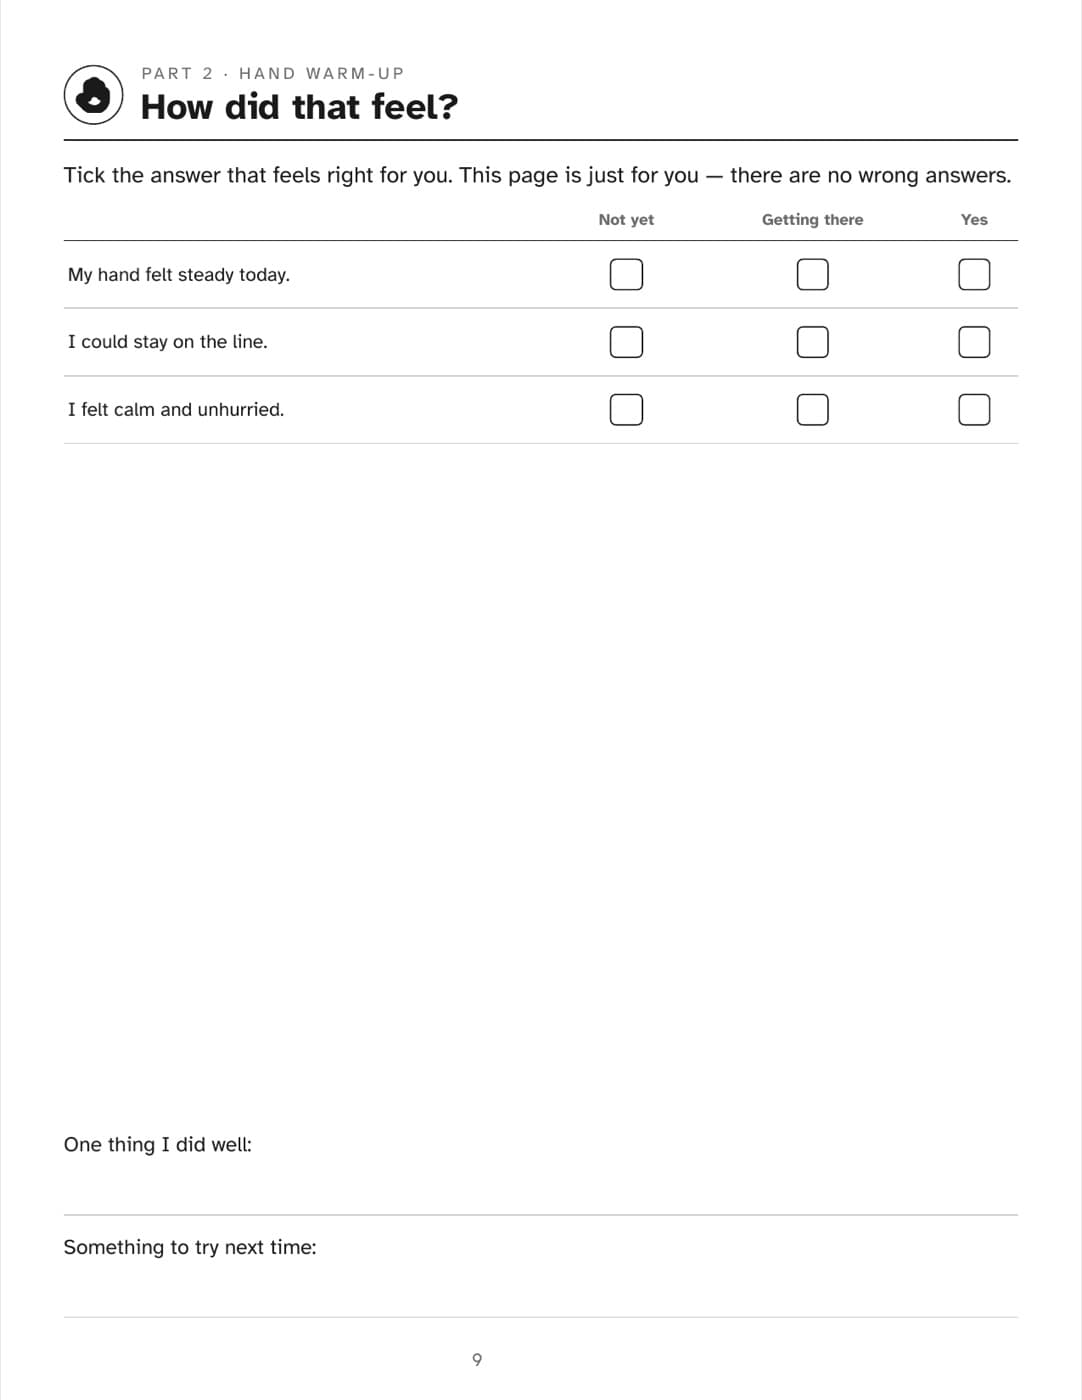This screenshot has width=1082, height=1400.
Task: Tick 'Not yet' for My hand felt steady
Action: 626,274
